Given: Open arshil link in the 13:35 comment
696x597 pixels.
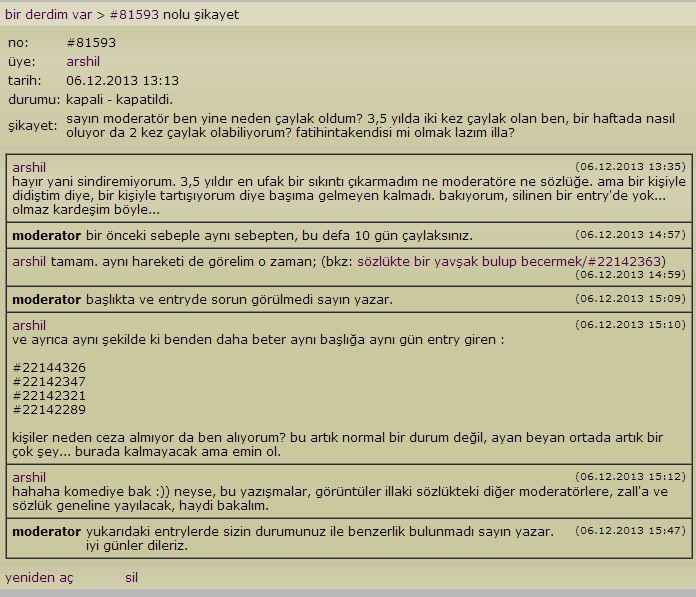Looking at the screenshot, I should [x=29, y=167].
